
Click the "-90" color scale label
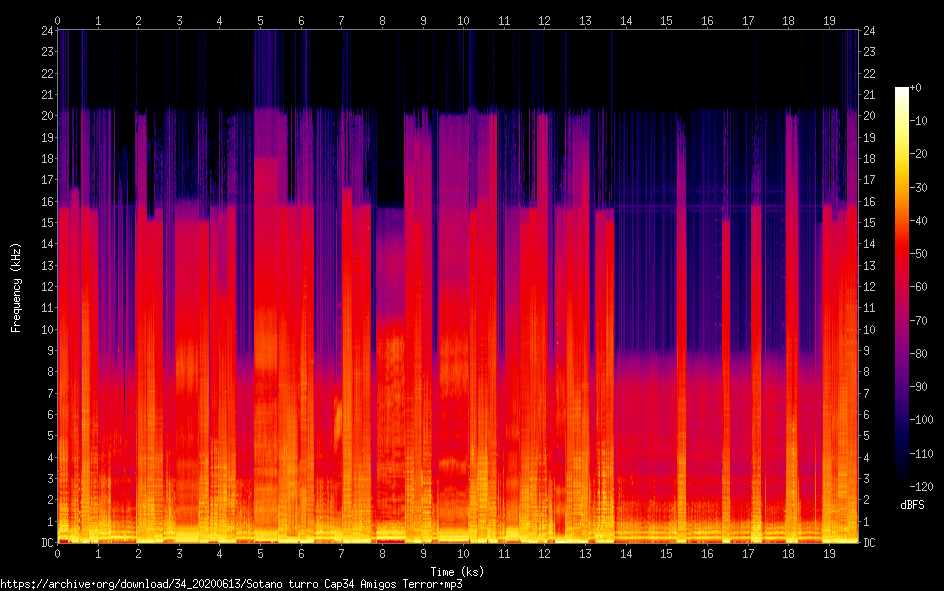tap(918, 387)
